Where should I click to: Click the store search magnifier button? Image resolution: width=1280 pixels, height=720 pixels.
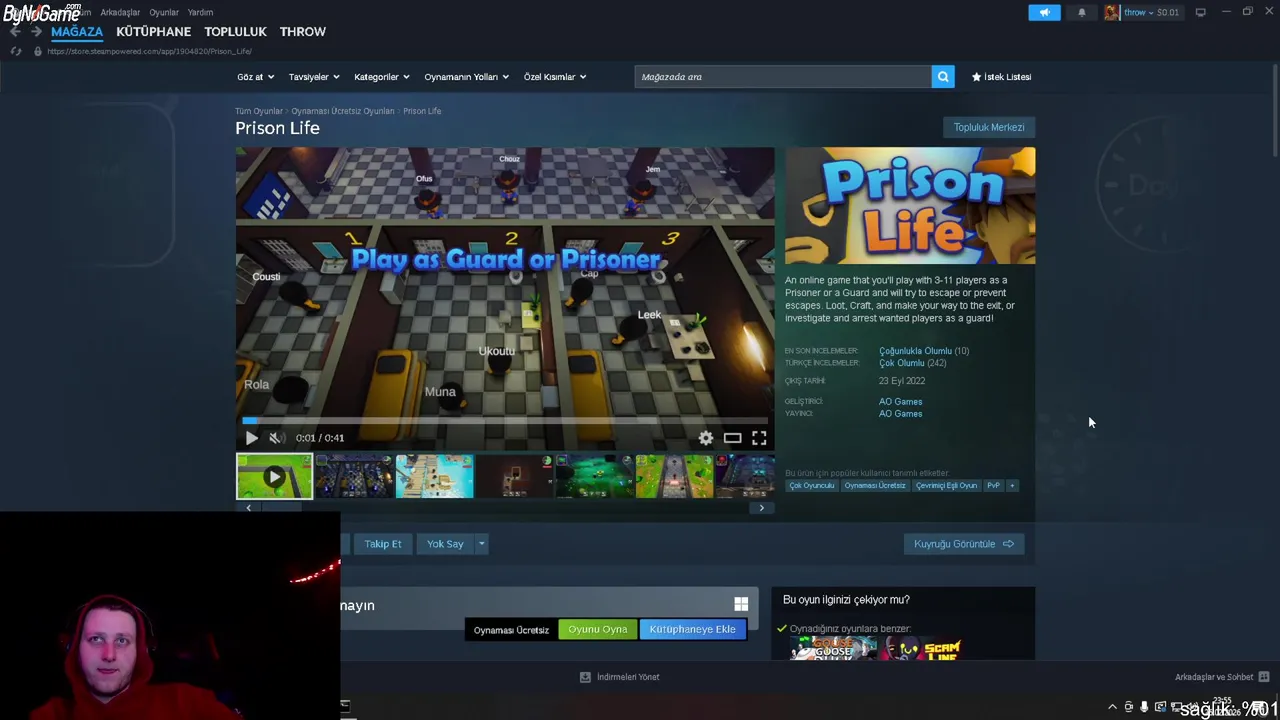pyautogui.click(x=943, y=77)
